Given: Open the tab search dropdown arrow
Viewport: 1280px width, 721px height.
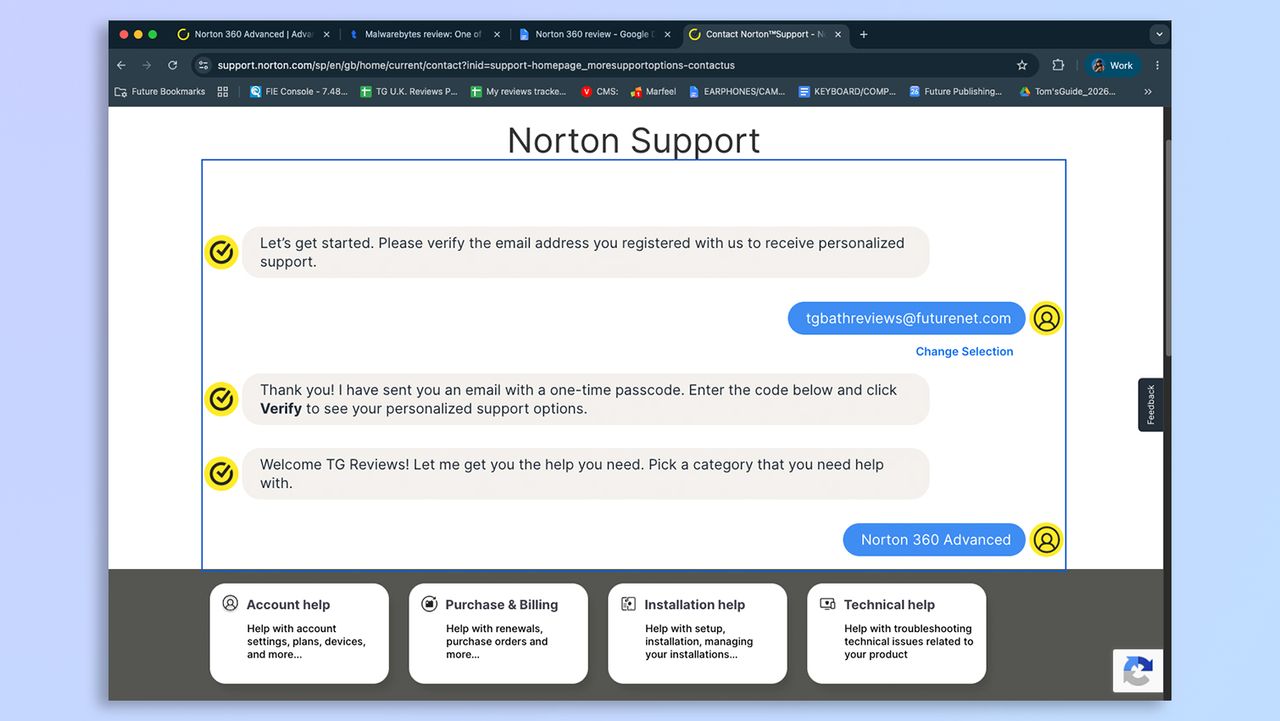Looking at the screenshot, I should 1159,34.
